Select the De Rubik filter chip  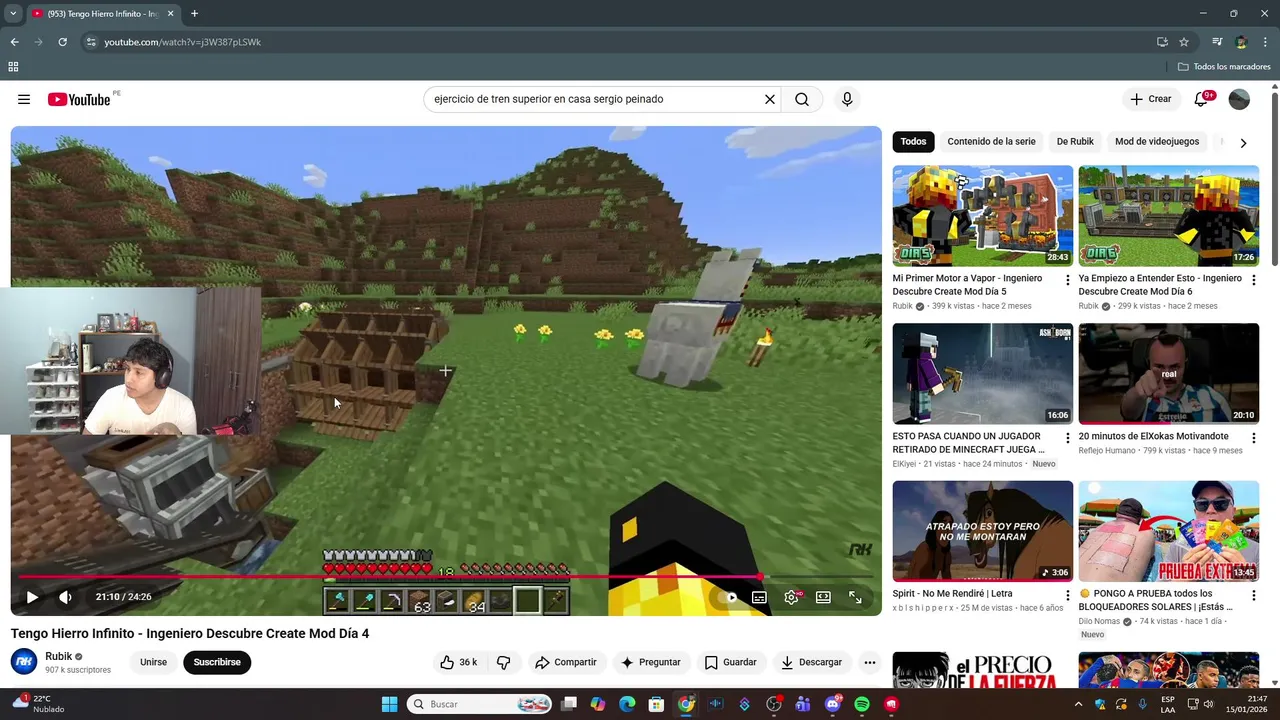(x=1075, y=142)
